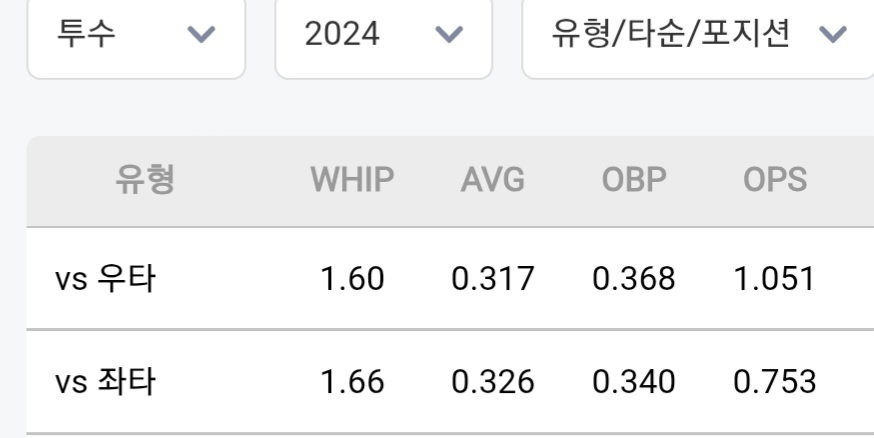Click WHIP value 1.60 for 우타

[352, 279]
